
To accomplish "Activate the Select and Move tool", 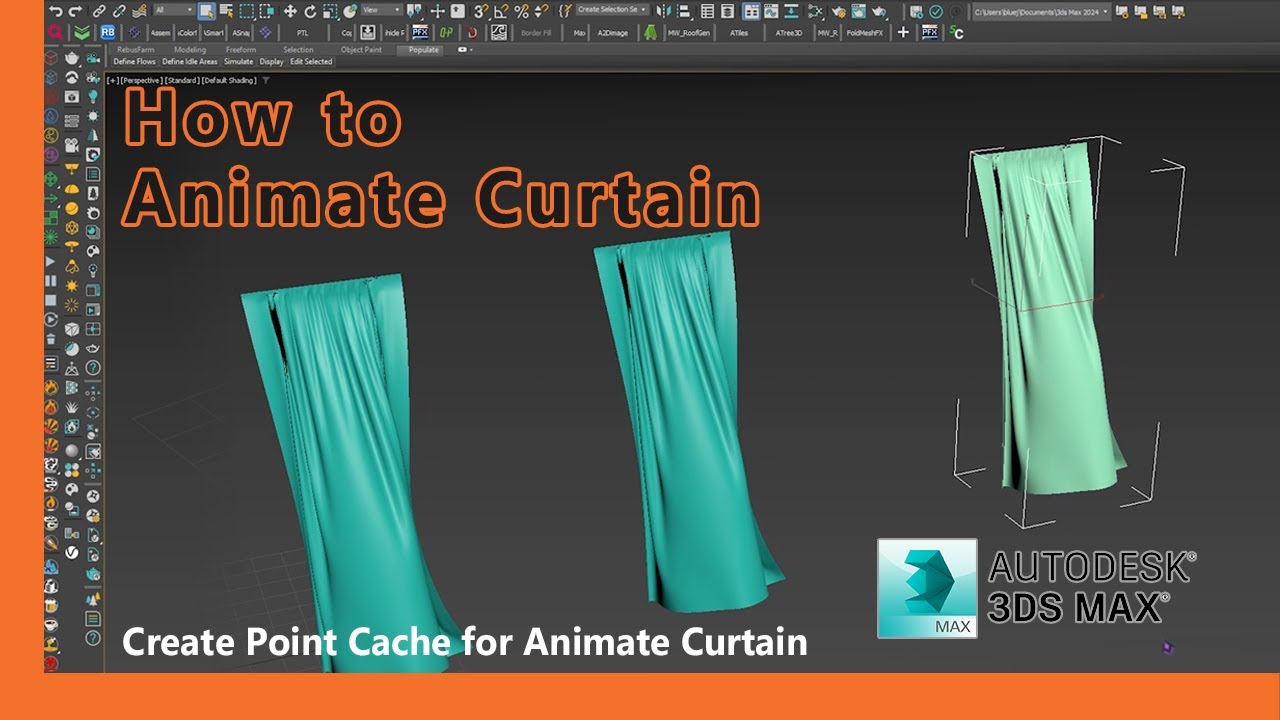I will tap(290, 11).
